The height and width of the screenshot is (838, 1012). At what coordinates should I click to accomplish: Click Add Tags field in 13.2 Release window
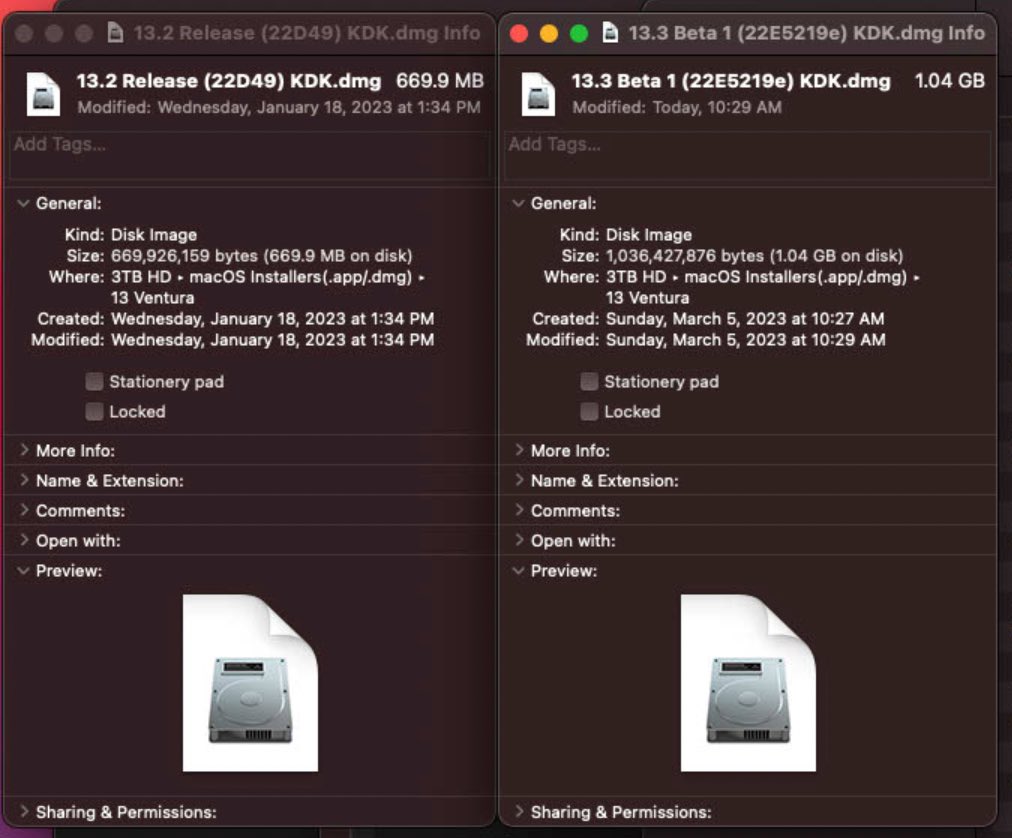[x=249, y=155]
